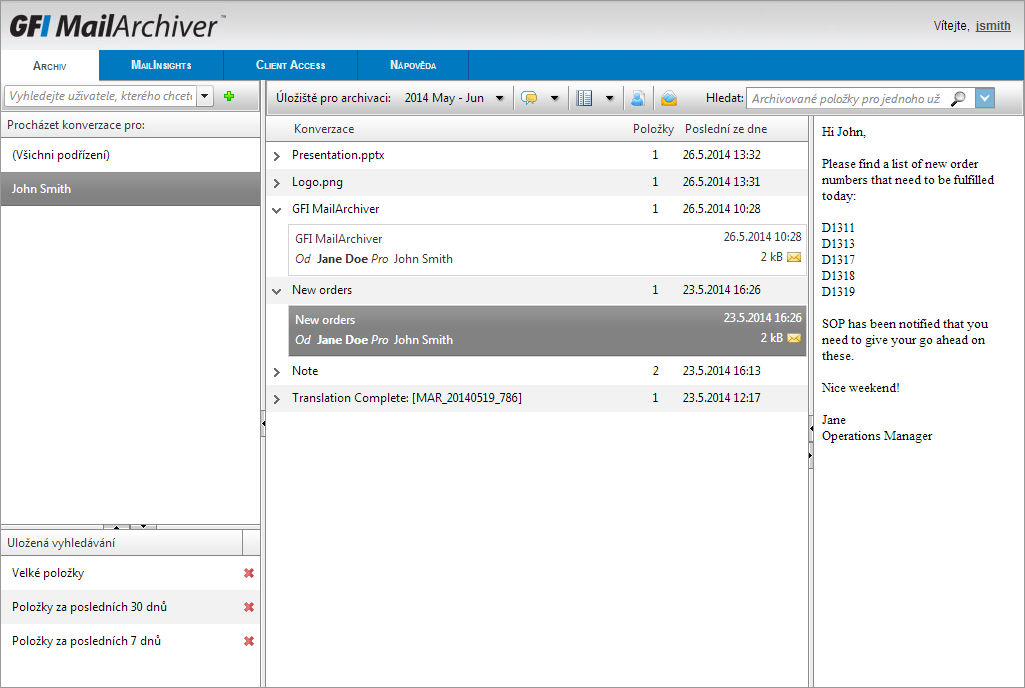Expand Note conversation

(277, 372)
